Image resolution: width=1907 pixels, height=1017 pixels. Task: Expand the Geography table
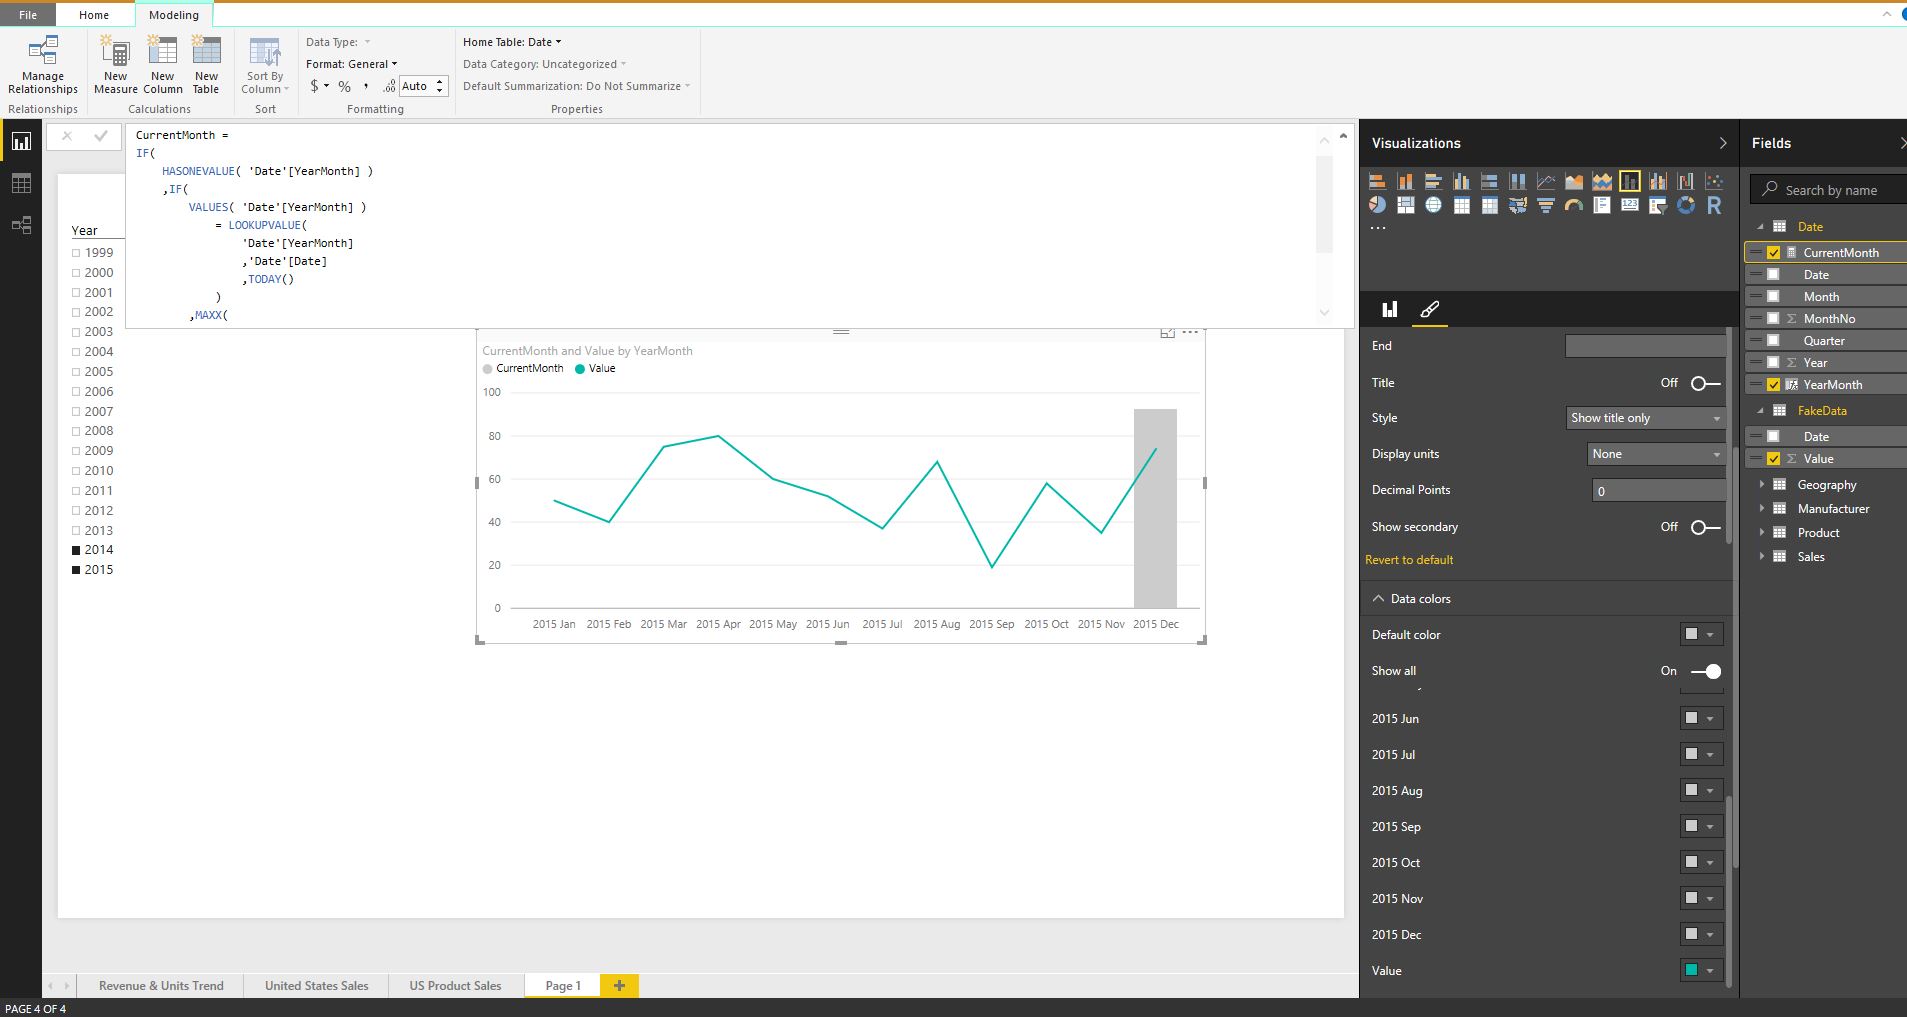click(x=1762, y=484)
